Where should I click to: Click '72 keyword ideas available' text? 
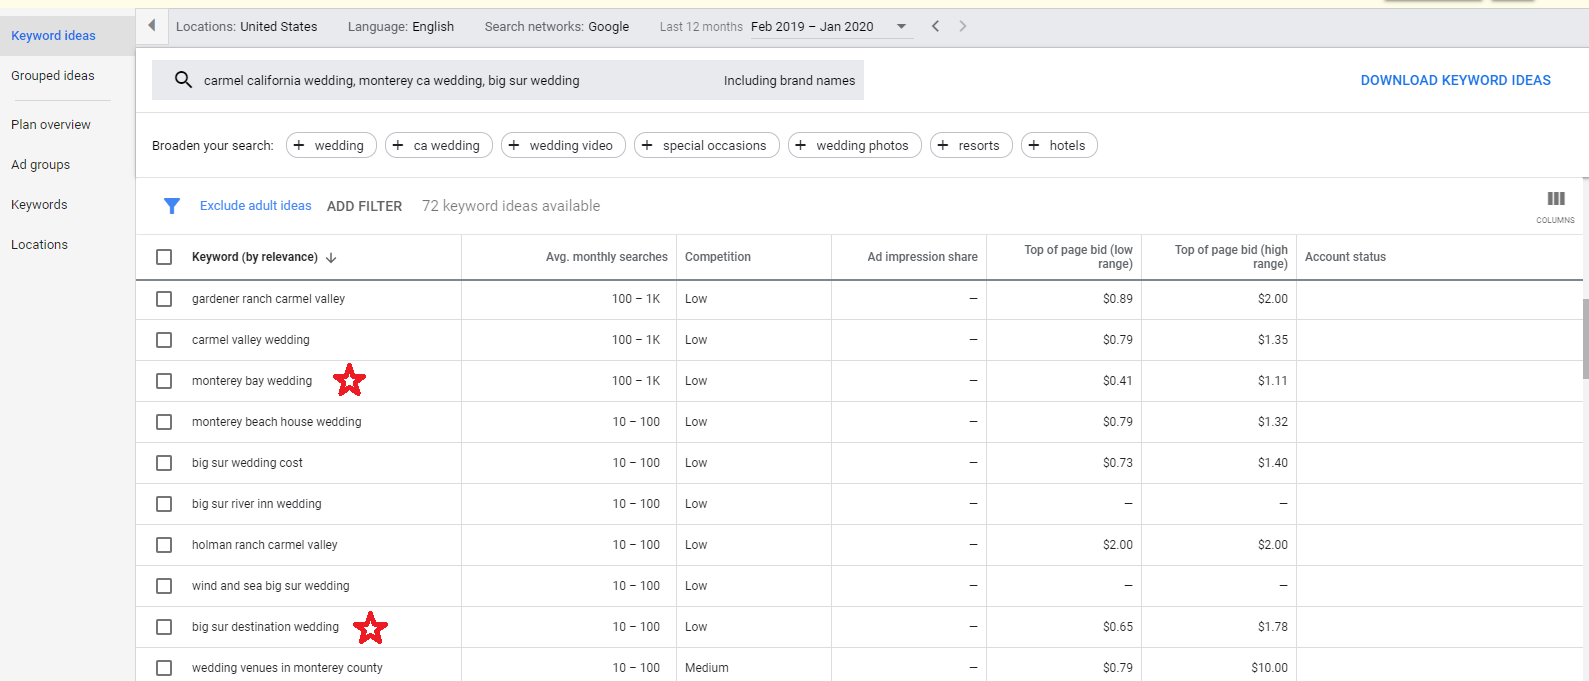coord(511,206)
